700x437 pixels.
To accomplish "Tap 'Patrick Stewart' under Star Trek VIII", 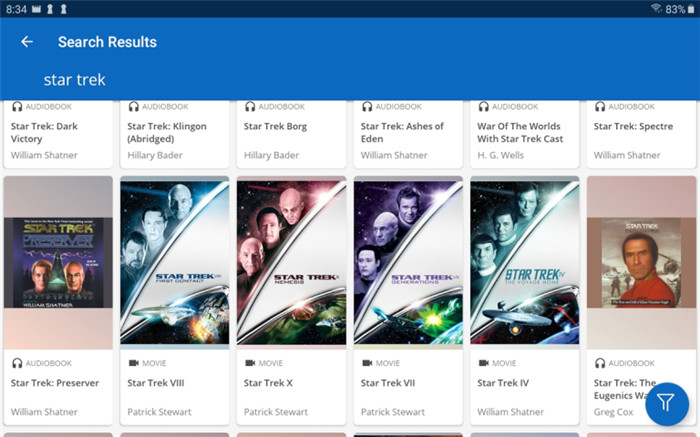I will pos(159,412).
